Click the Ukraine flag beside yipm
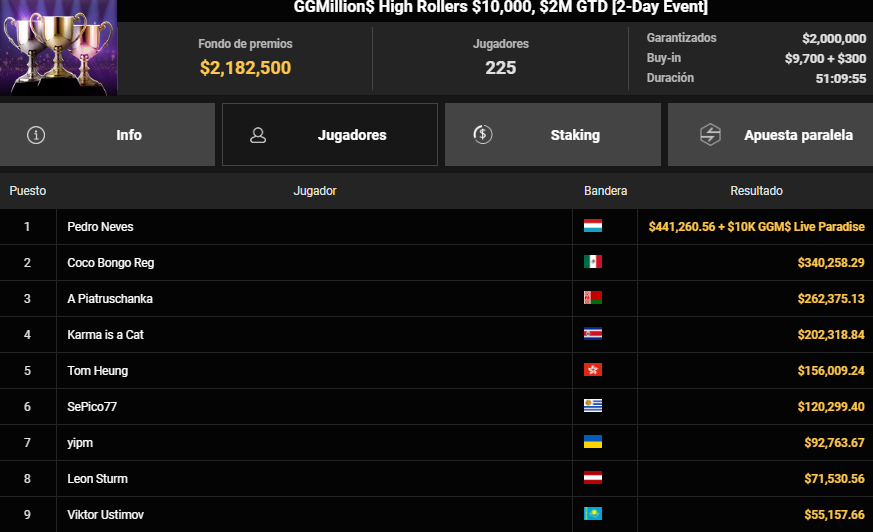Screen dimensions: 873x532 [592, 443]
